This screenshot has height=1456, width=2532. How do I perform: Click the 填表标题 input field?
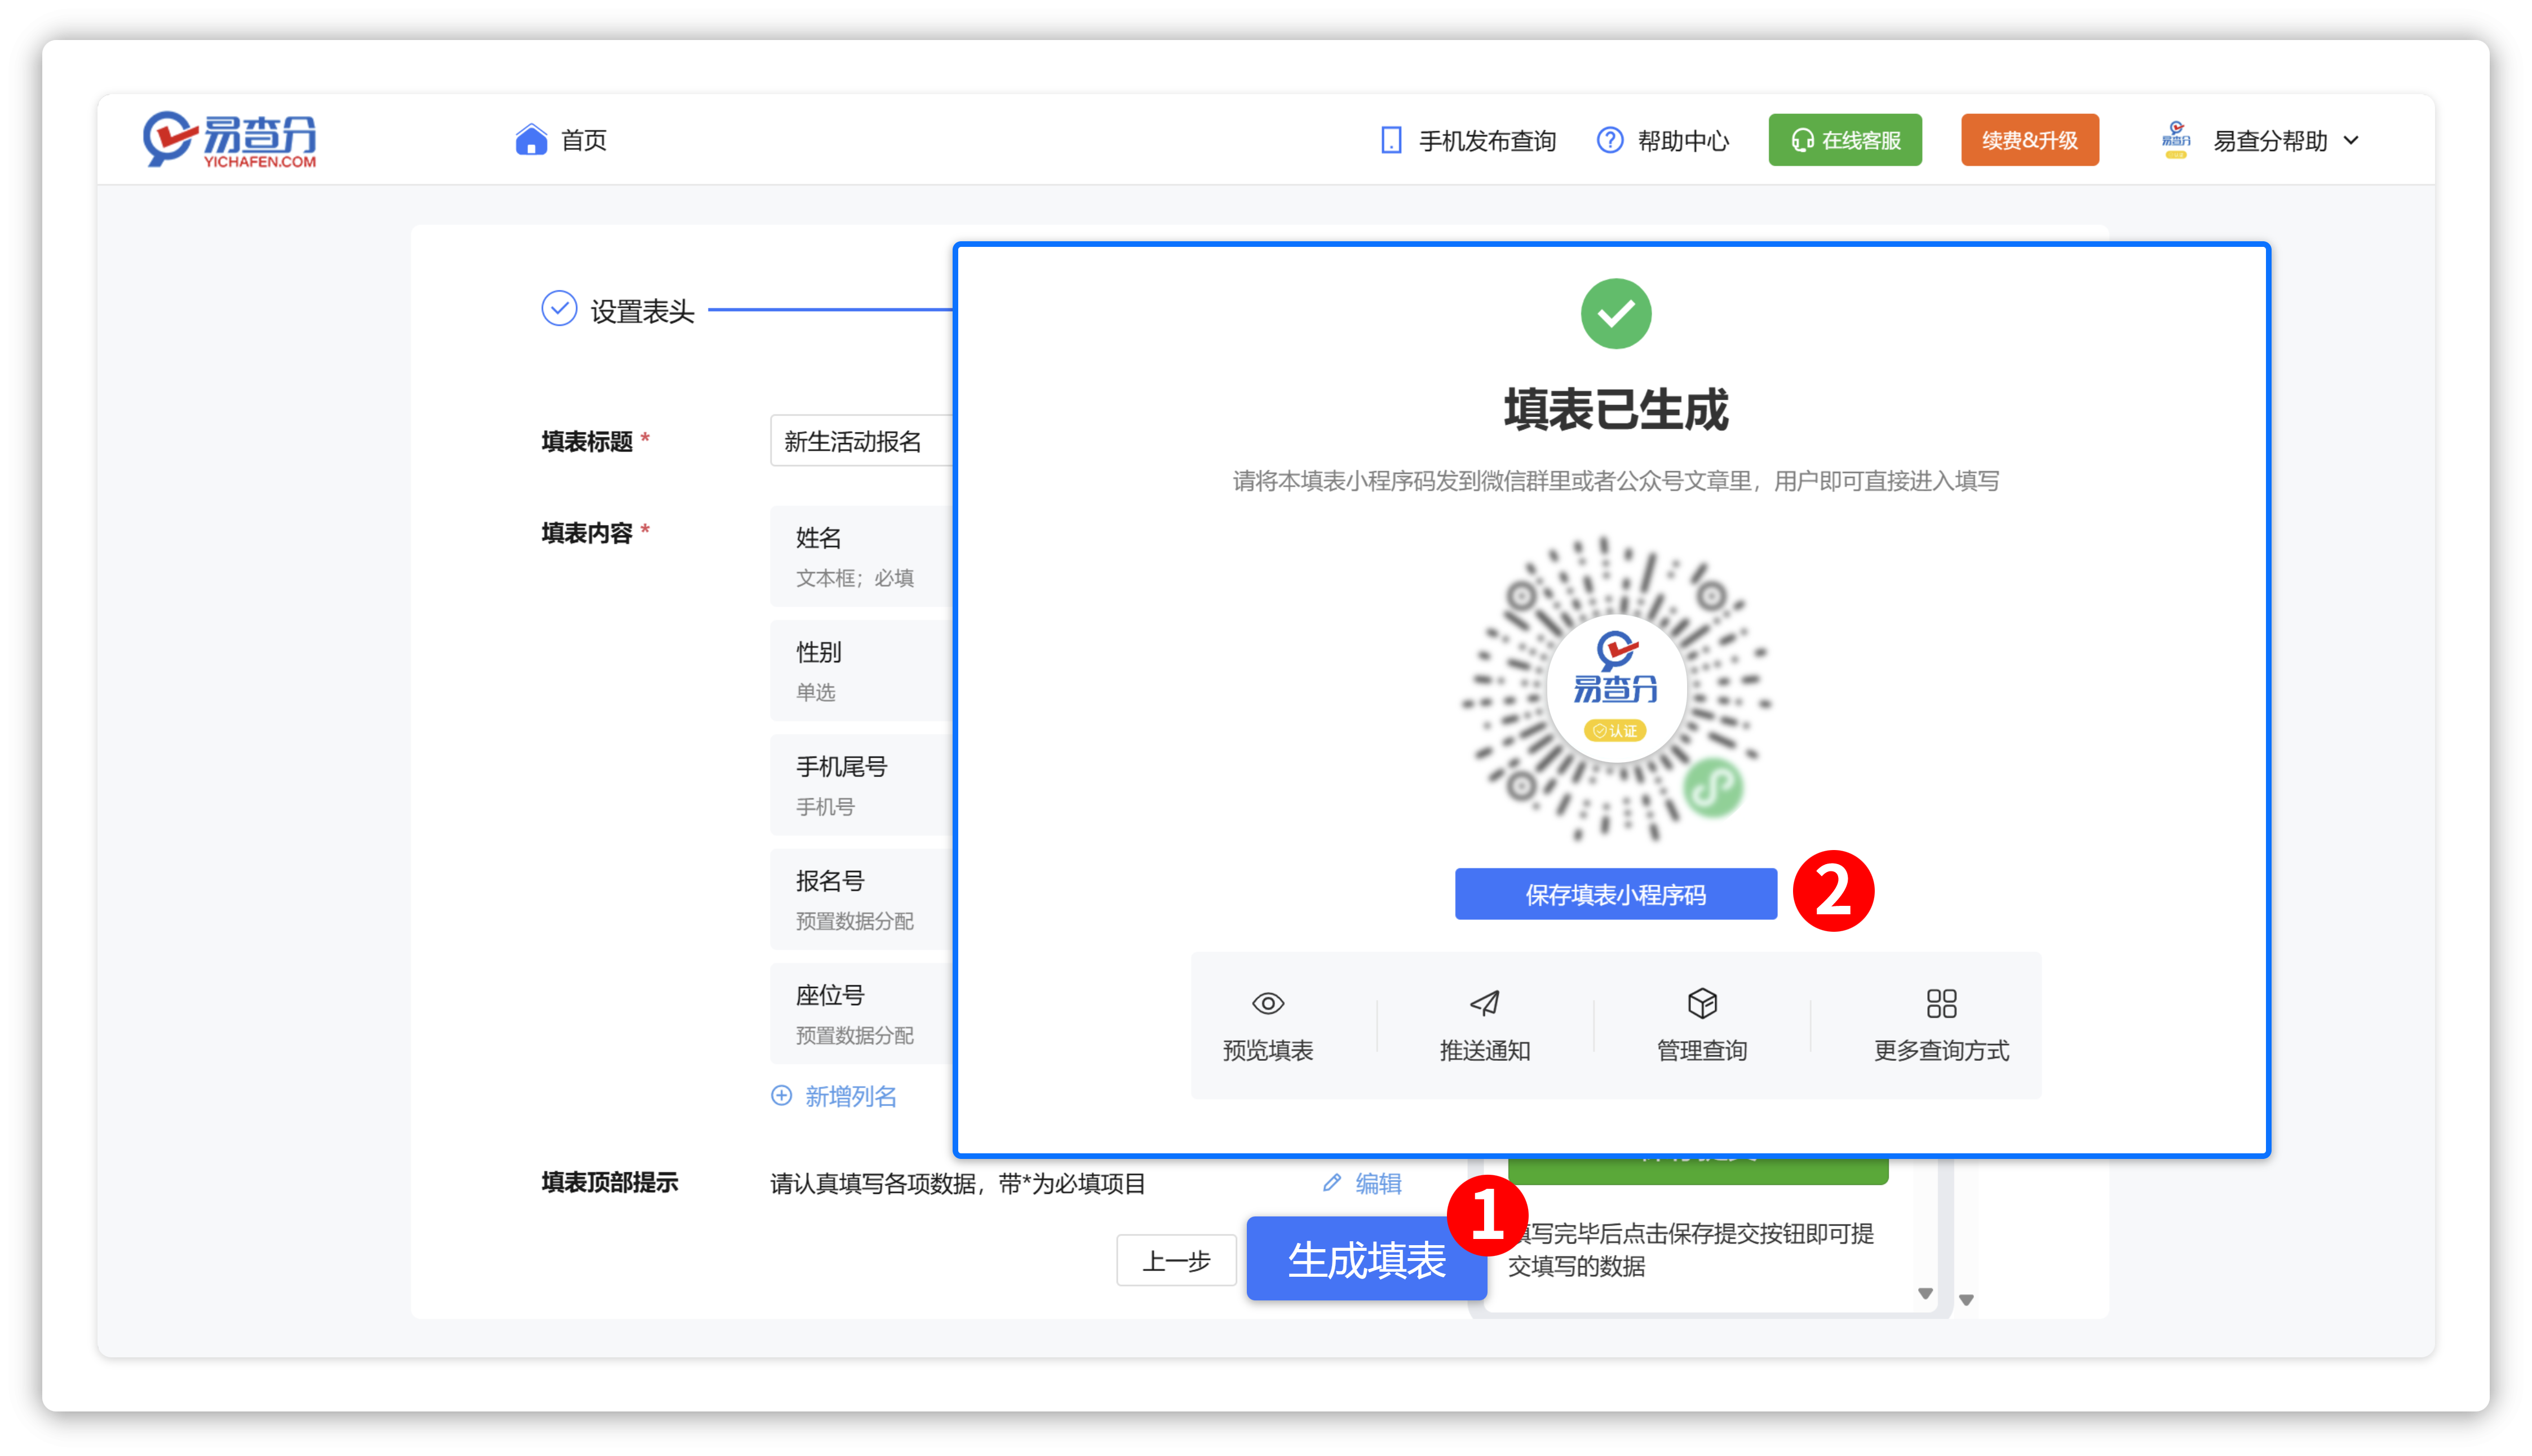(x=861, y=441)
